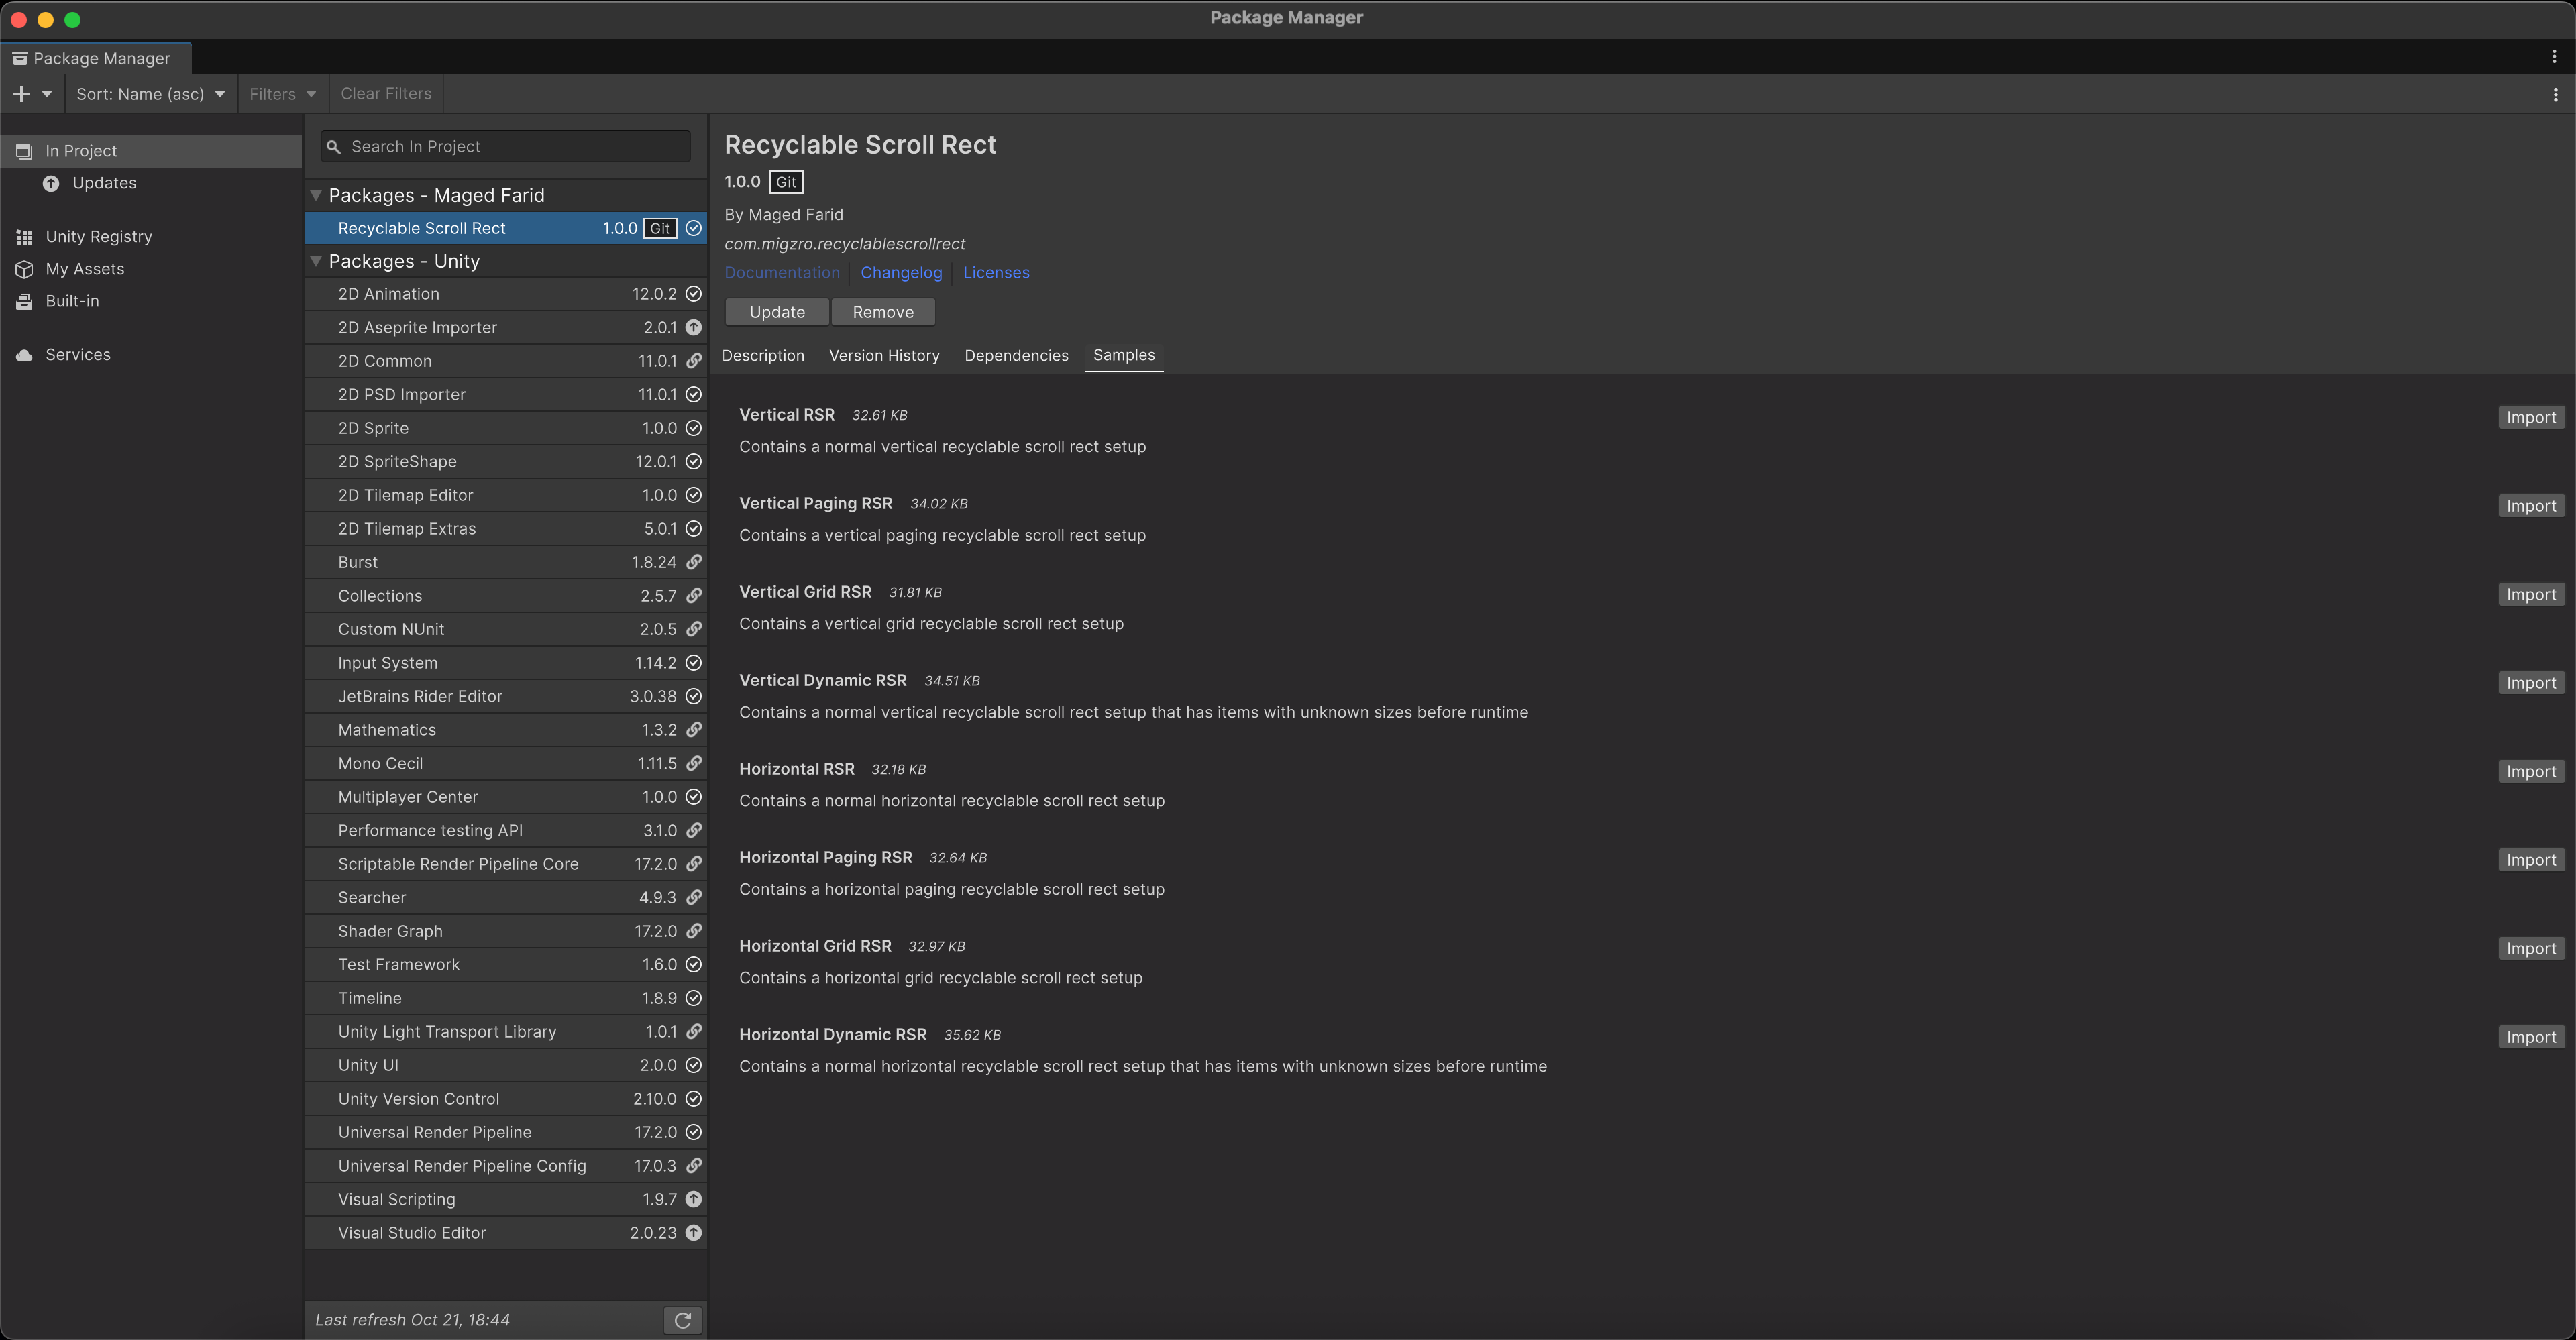
Task: Click the link icon next to Burst
Action: point(694,561)
